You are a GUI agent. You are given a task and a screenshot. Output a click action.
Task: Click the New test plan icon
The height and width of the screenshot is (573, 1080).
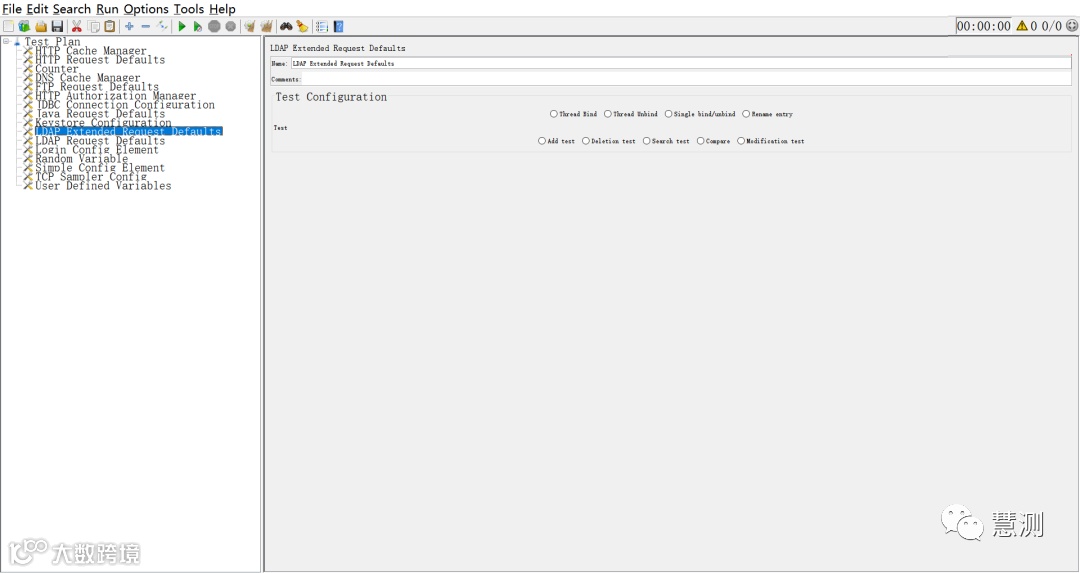click(8, 26)
